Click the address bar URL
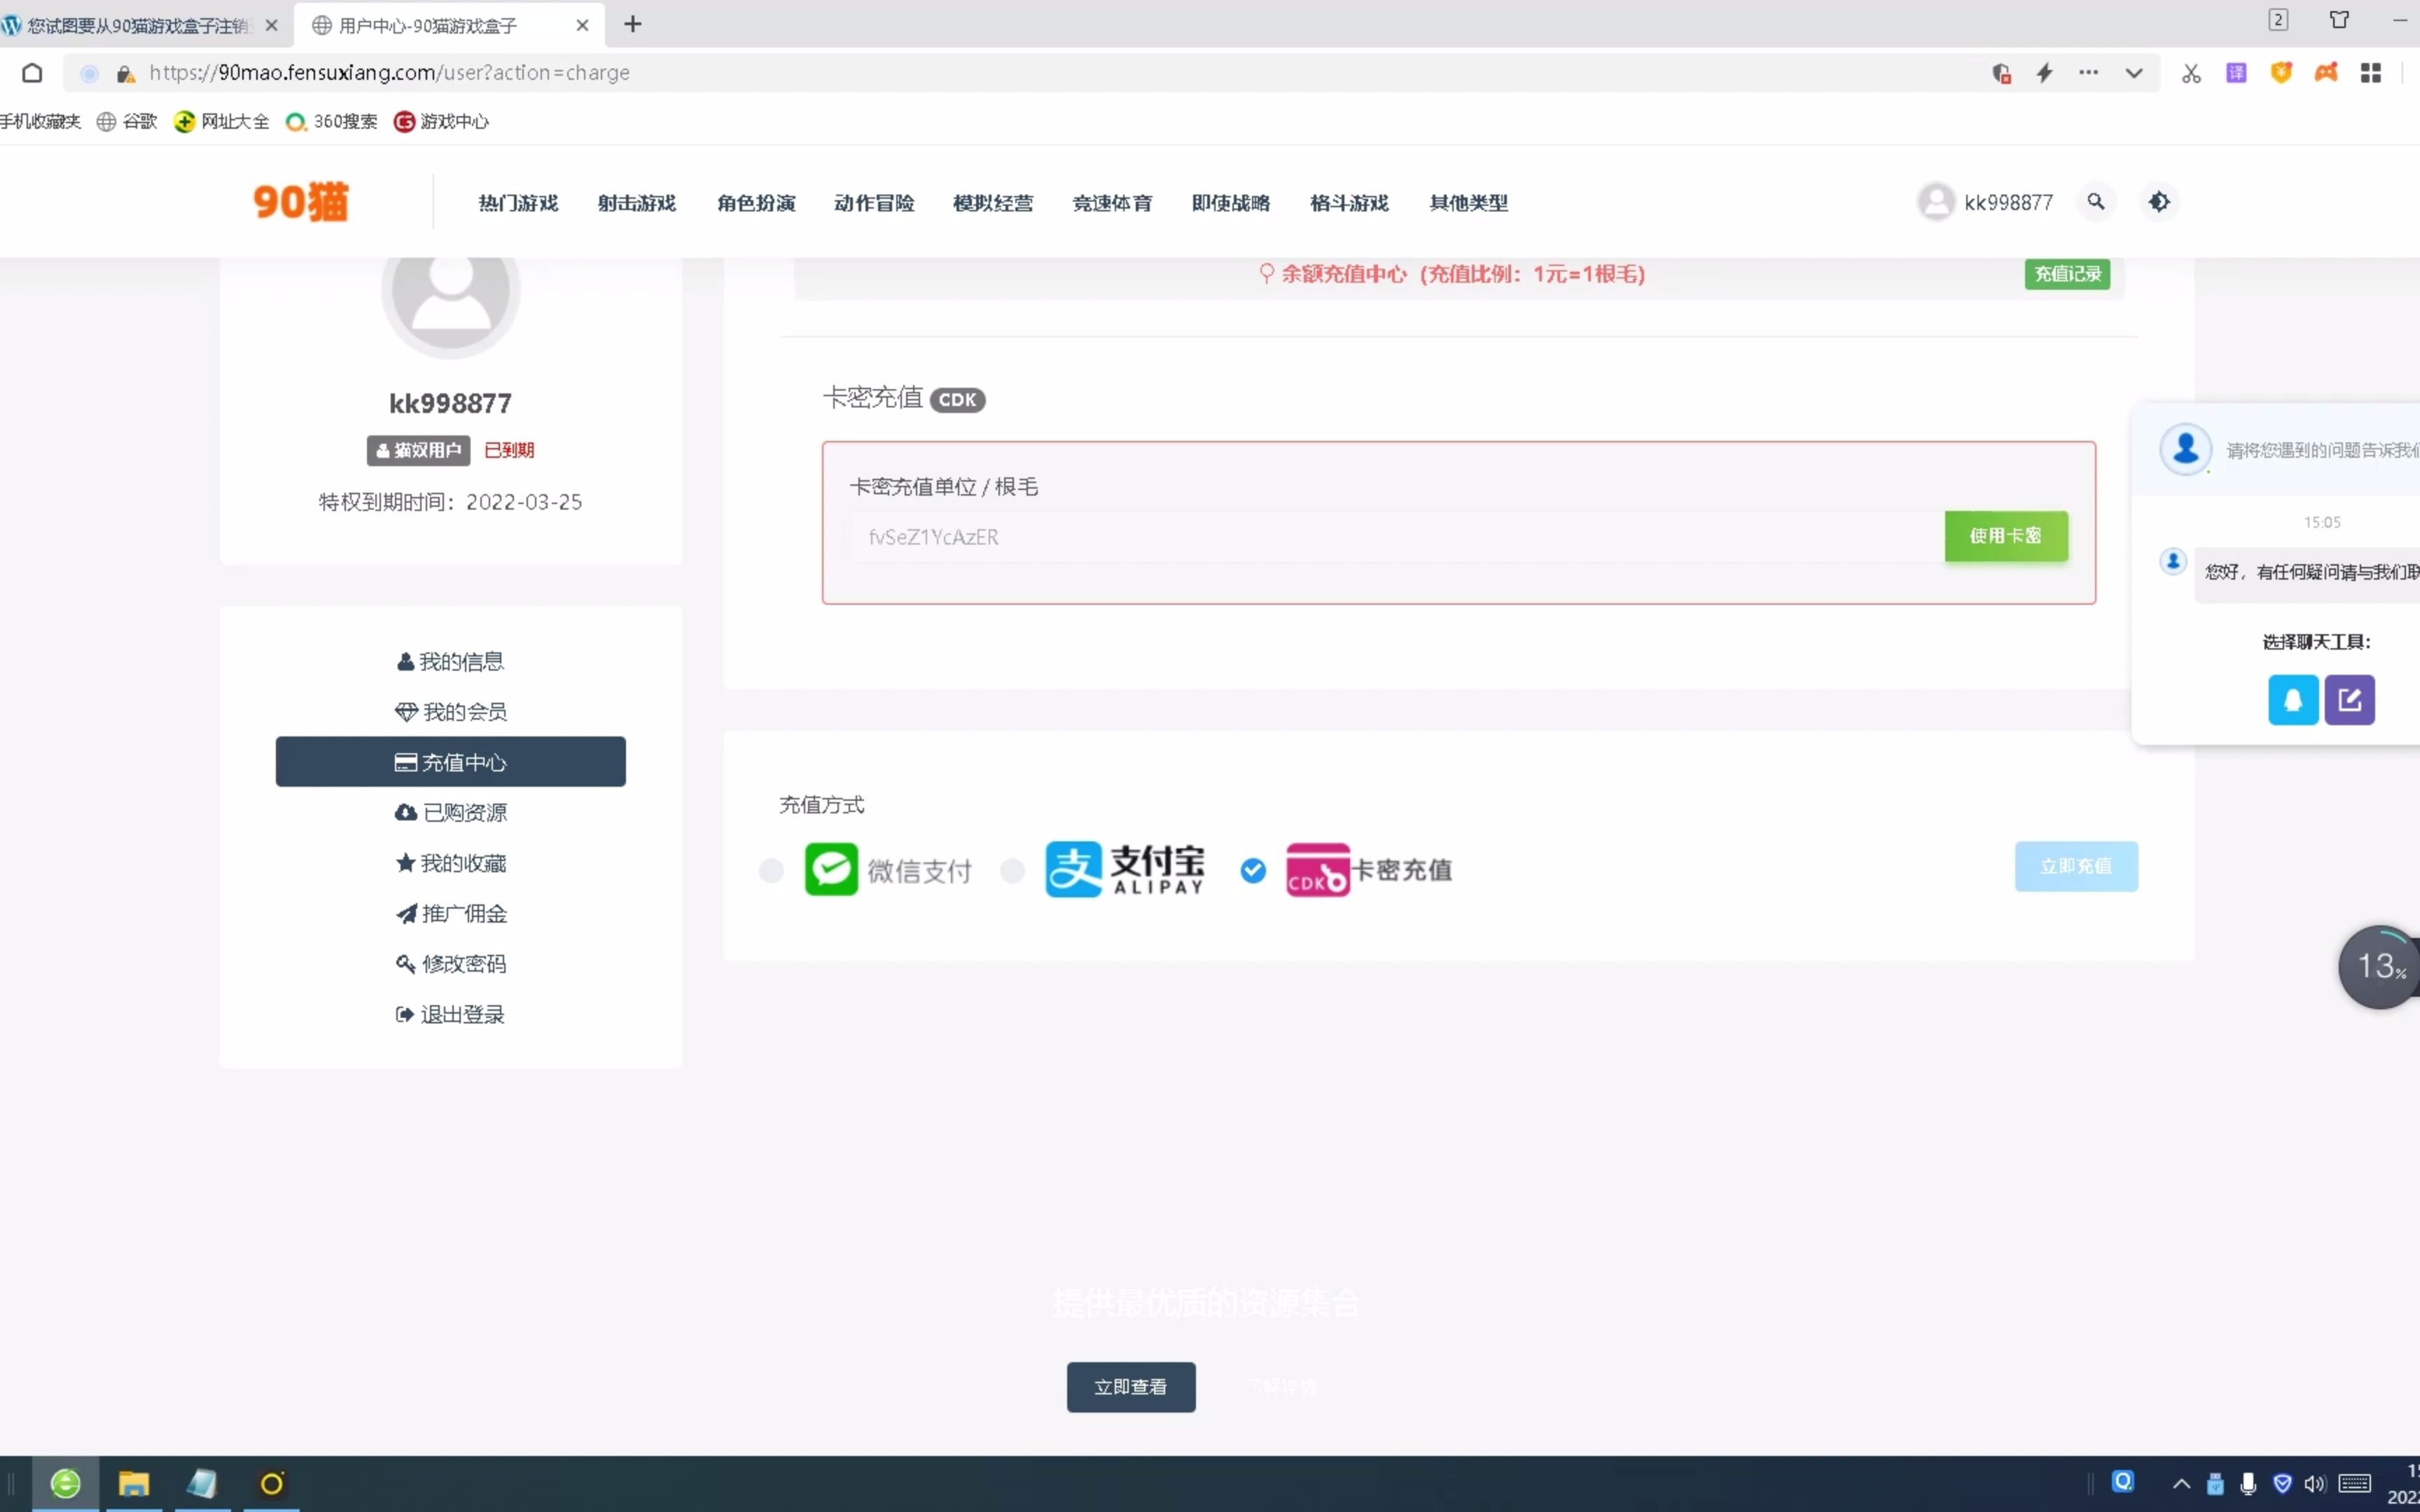This screenshot has height=1512, width=2420. (x=389, y=73)
